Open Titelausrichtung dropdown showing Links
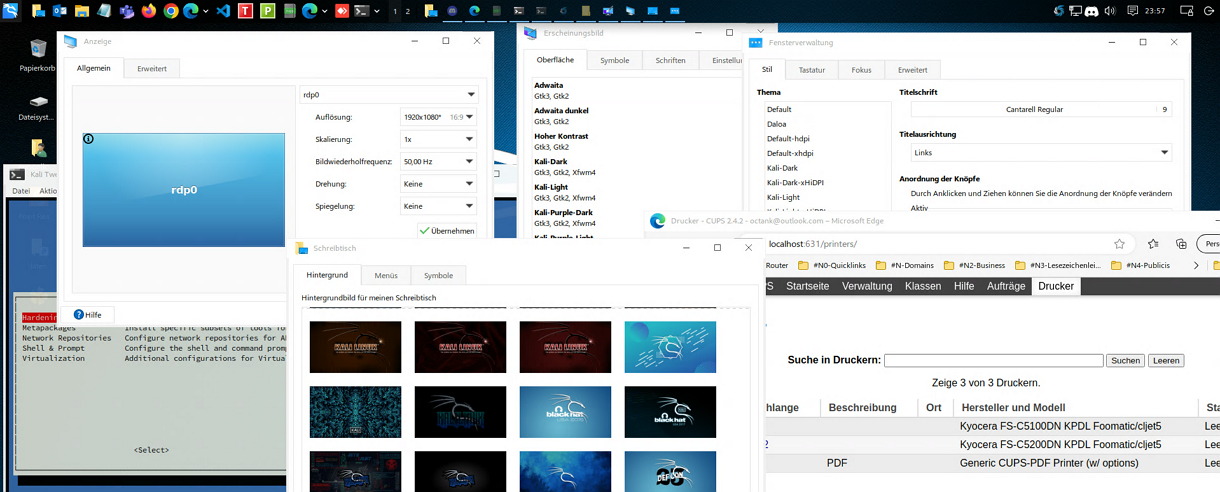Screen dimensions: 1220x492 click(x=1041, y=153)
